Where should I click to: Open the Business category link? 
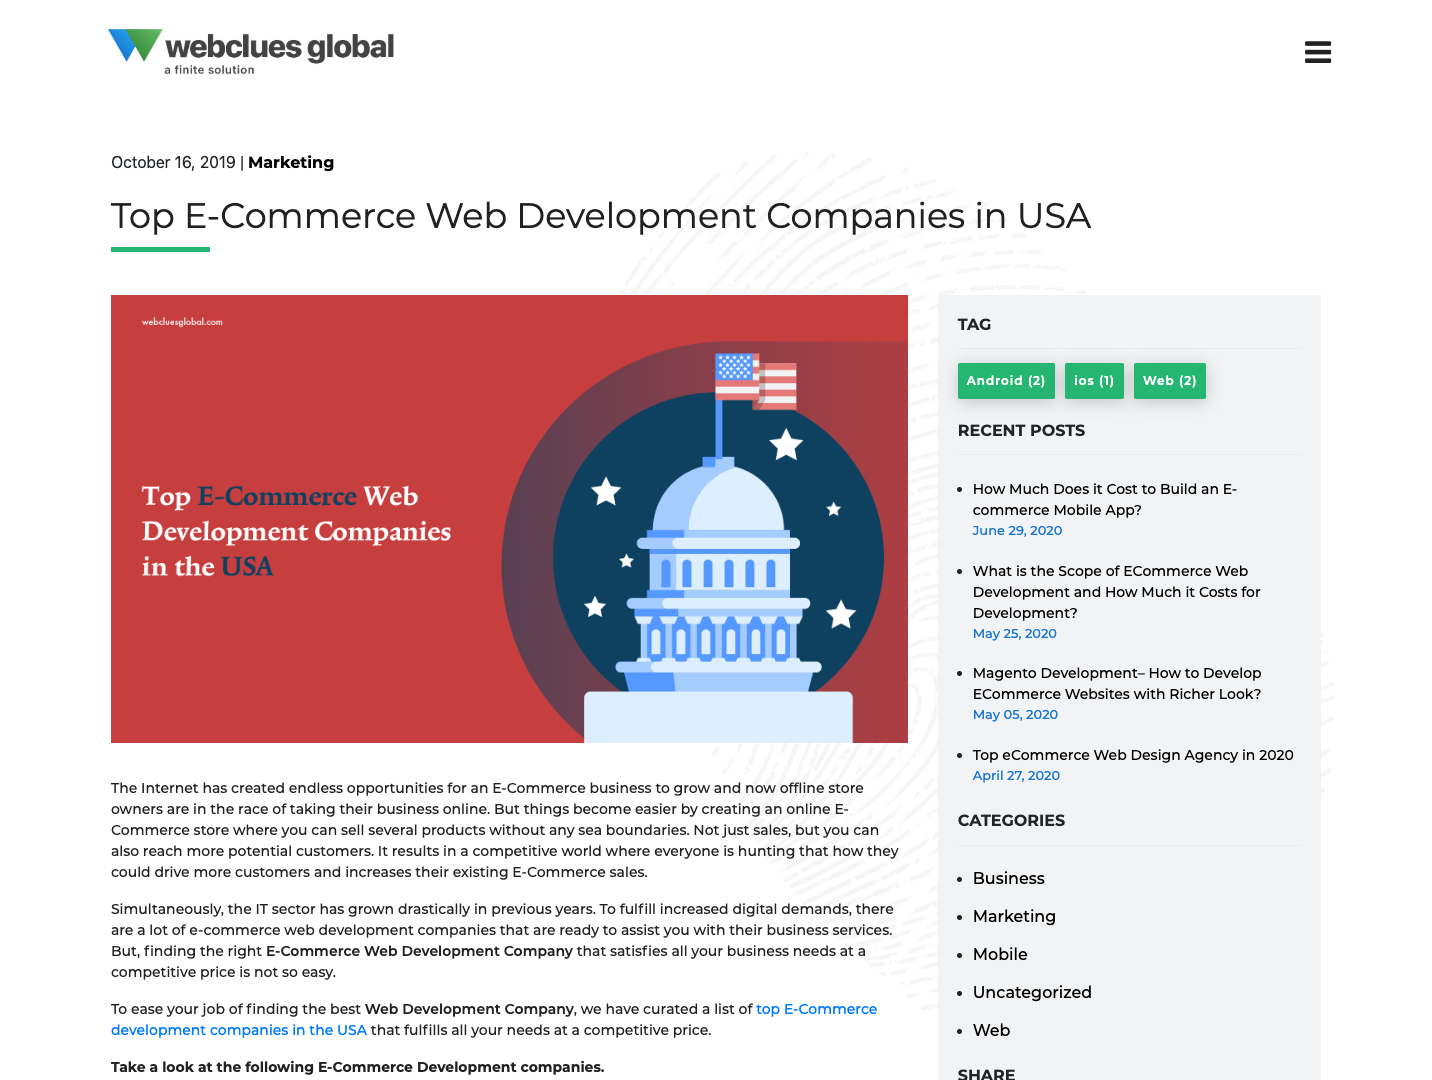pyautogui.click(x=1008, y=878)
